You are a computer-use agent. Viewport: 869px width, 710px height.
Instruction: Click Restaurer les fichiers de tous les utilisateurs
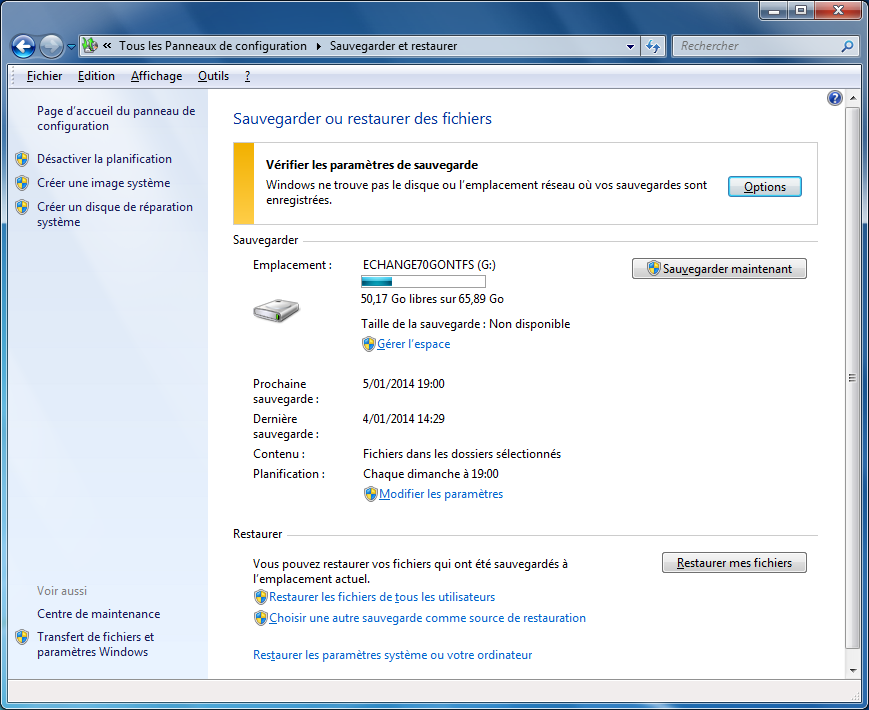coord(382,597)
